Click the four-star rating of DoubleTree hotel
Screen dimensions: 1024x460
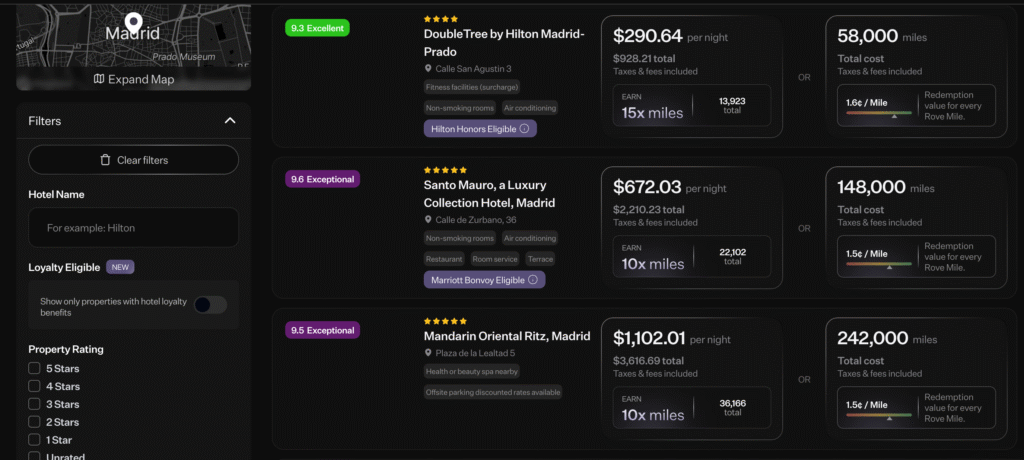click(x=441, y=18)
